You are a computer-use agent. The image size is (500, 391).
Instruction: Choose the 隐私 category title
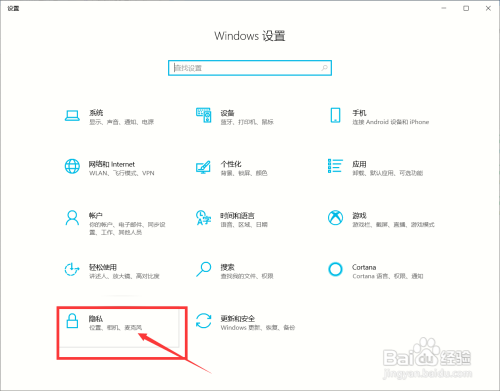click(x=96, y=318)
